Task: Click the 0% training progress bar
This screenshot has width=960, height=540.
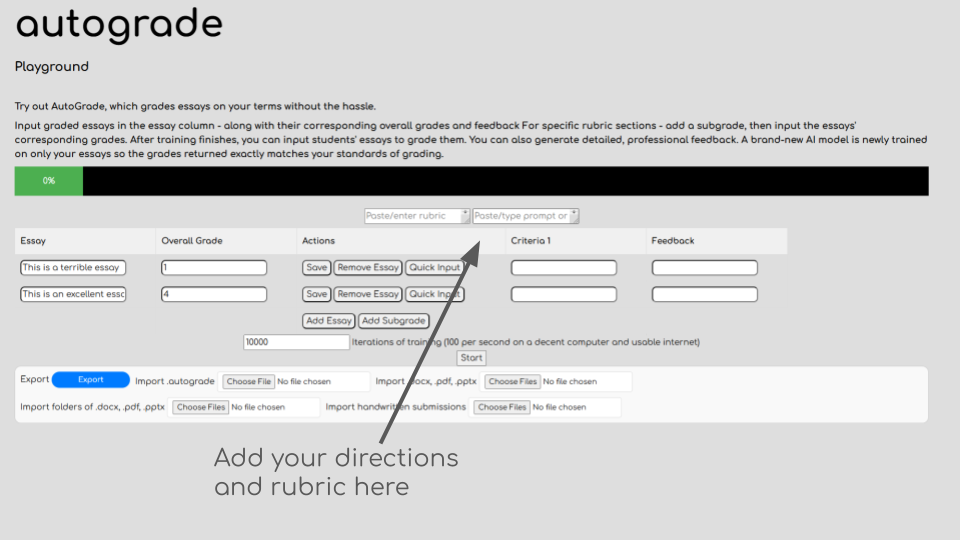Action: click(x=471, y=181)
